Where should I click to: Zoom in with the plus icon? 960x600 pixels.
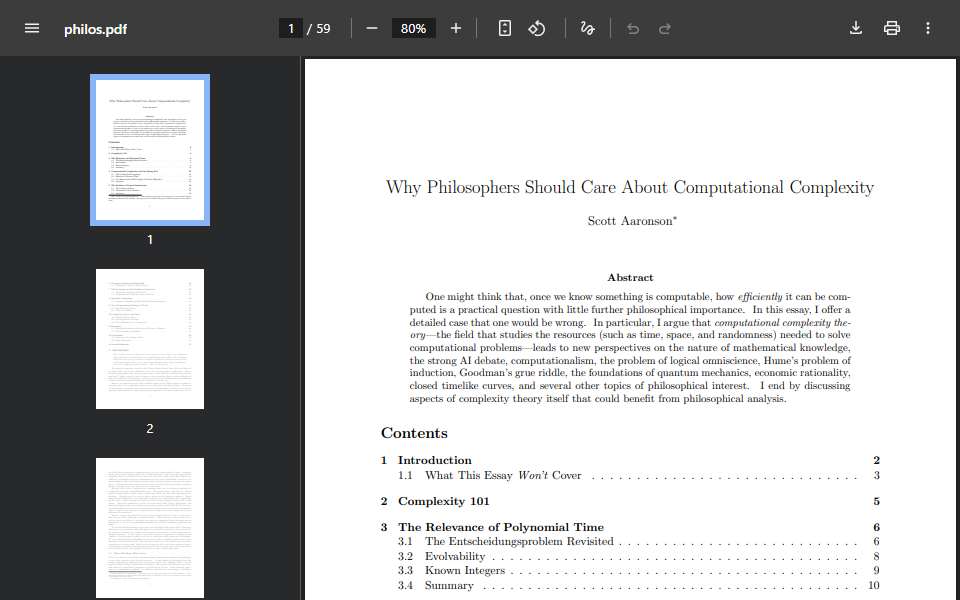[456, 28]
